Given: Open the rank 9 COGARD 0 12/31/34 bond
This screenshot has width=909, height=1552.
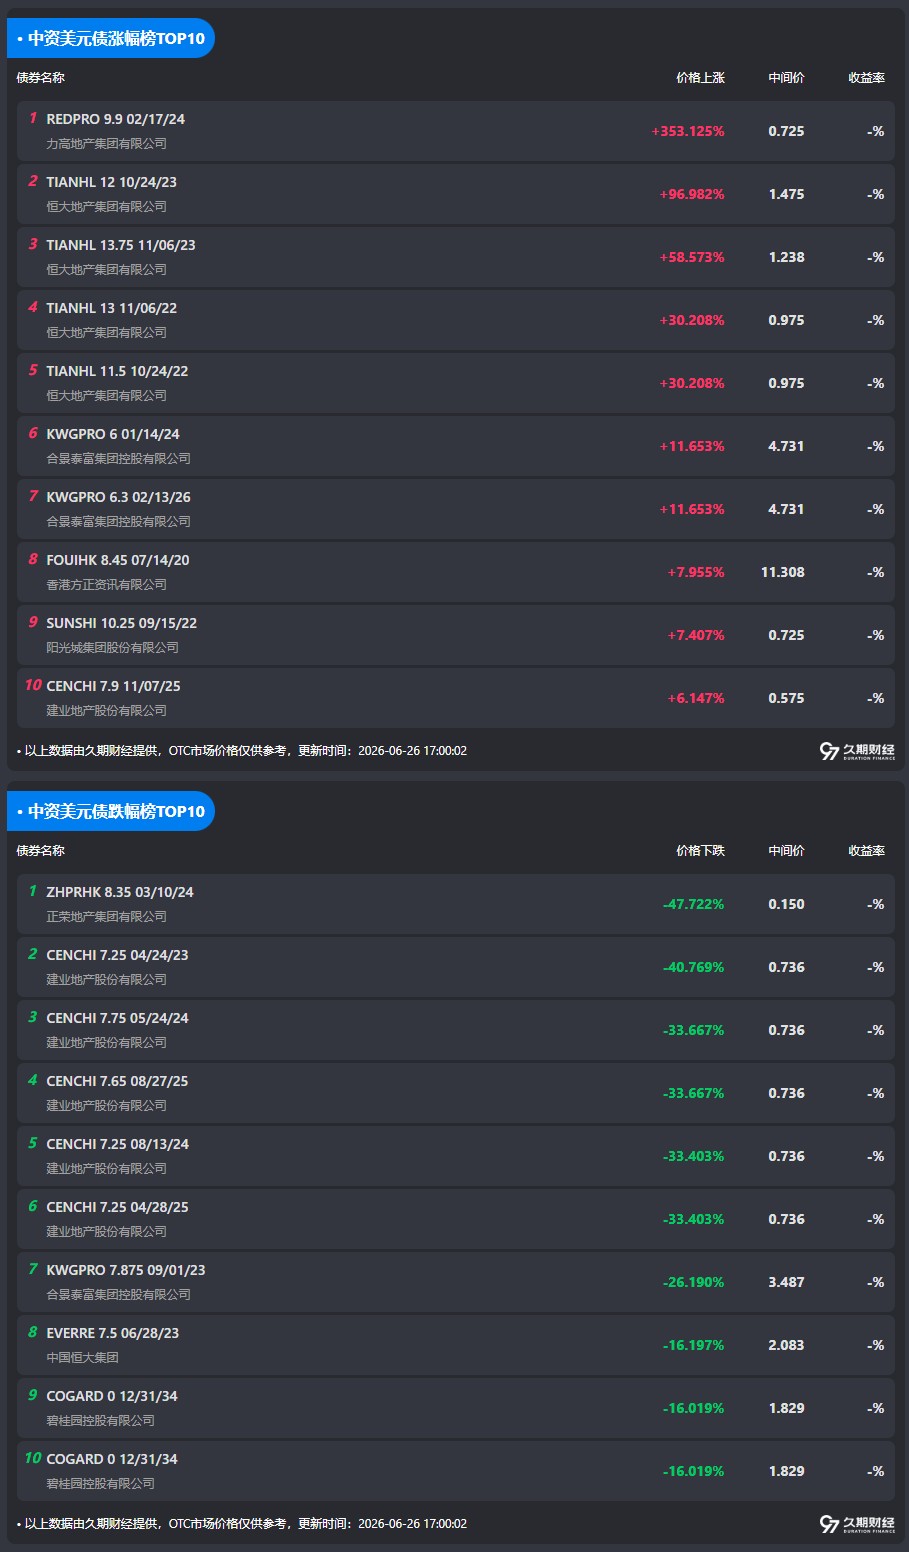Looking at the screenshot, I should point(456,1408).
